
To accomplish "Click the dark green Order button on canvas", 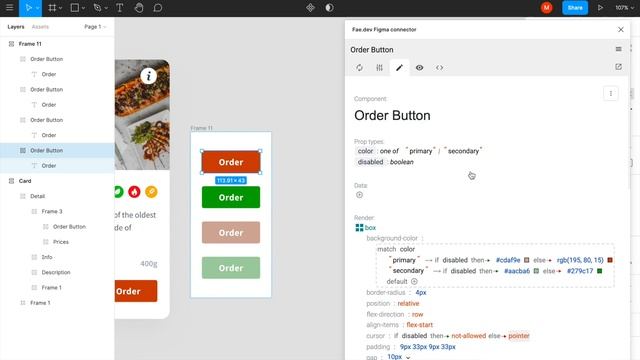I will coord(231,198).
